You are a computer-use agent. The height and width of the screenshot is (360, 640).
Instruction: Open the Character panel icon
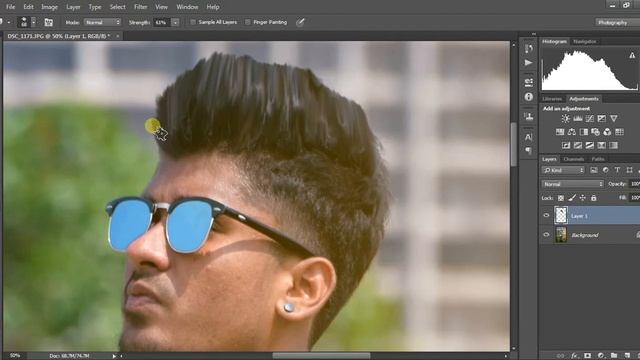529,137
